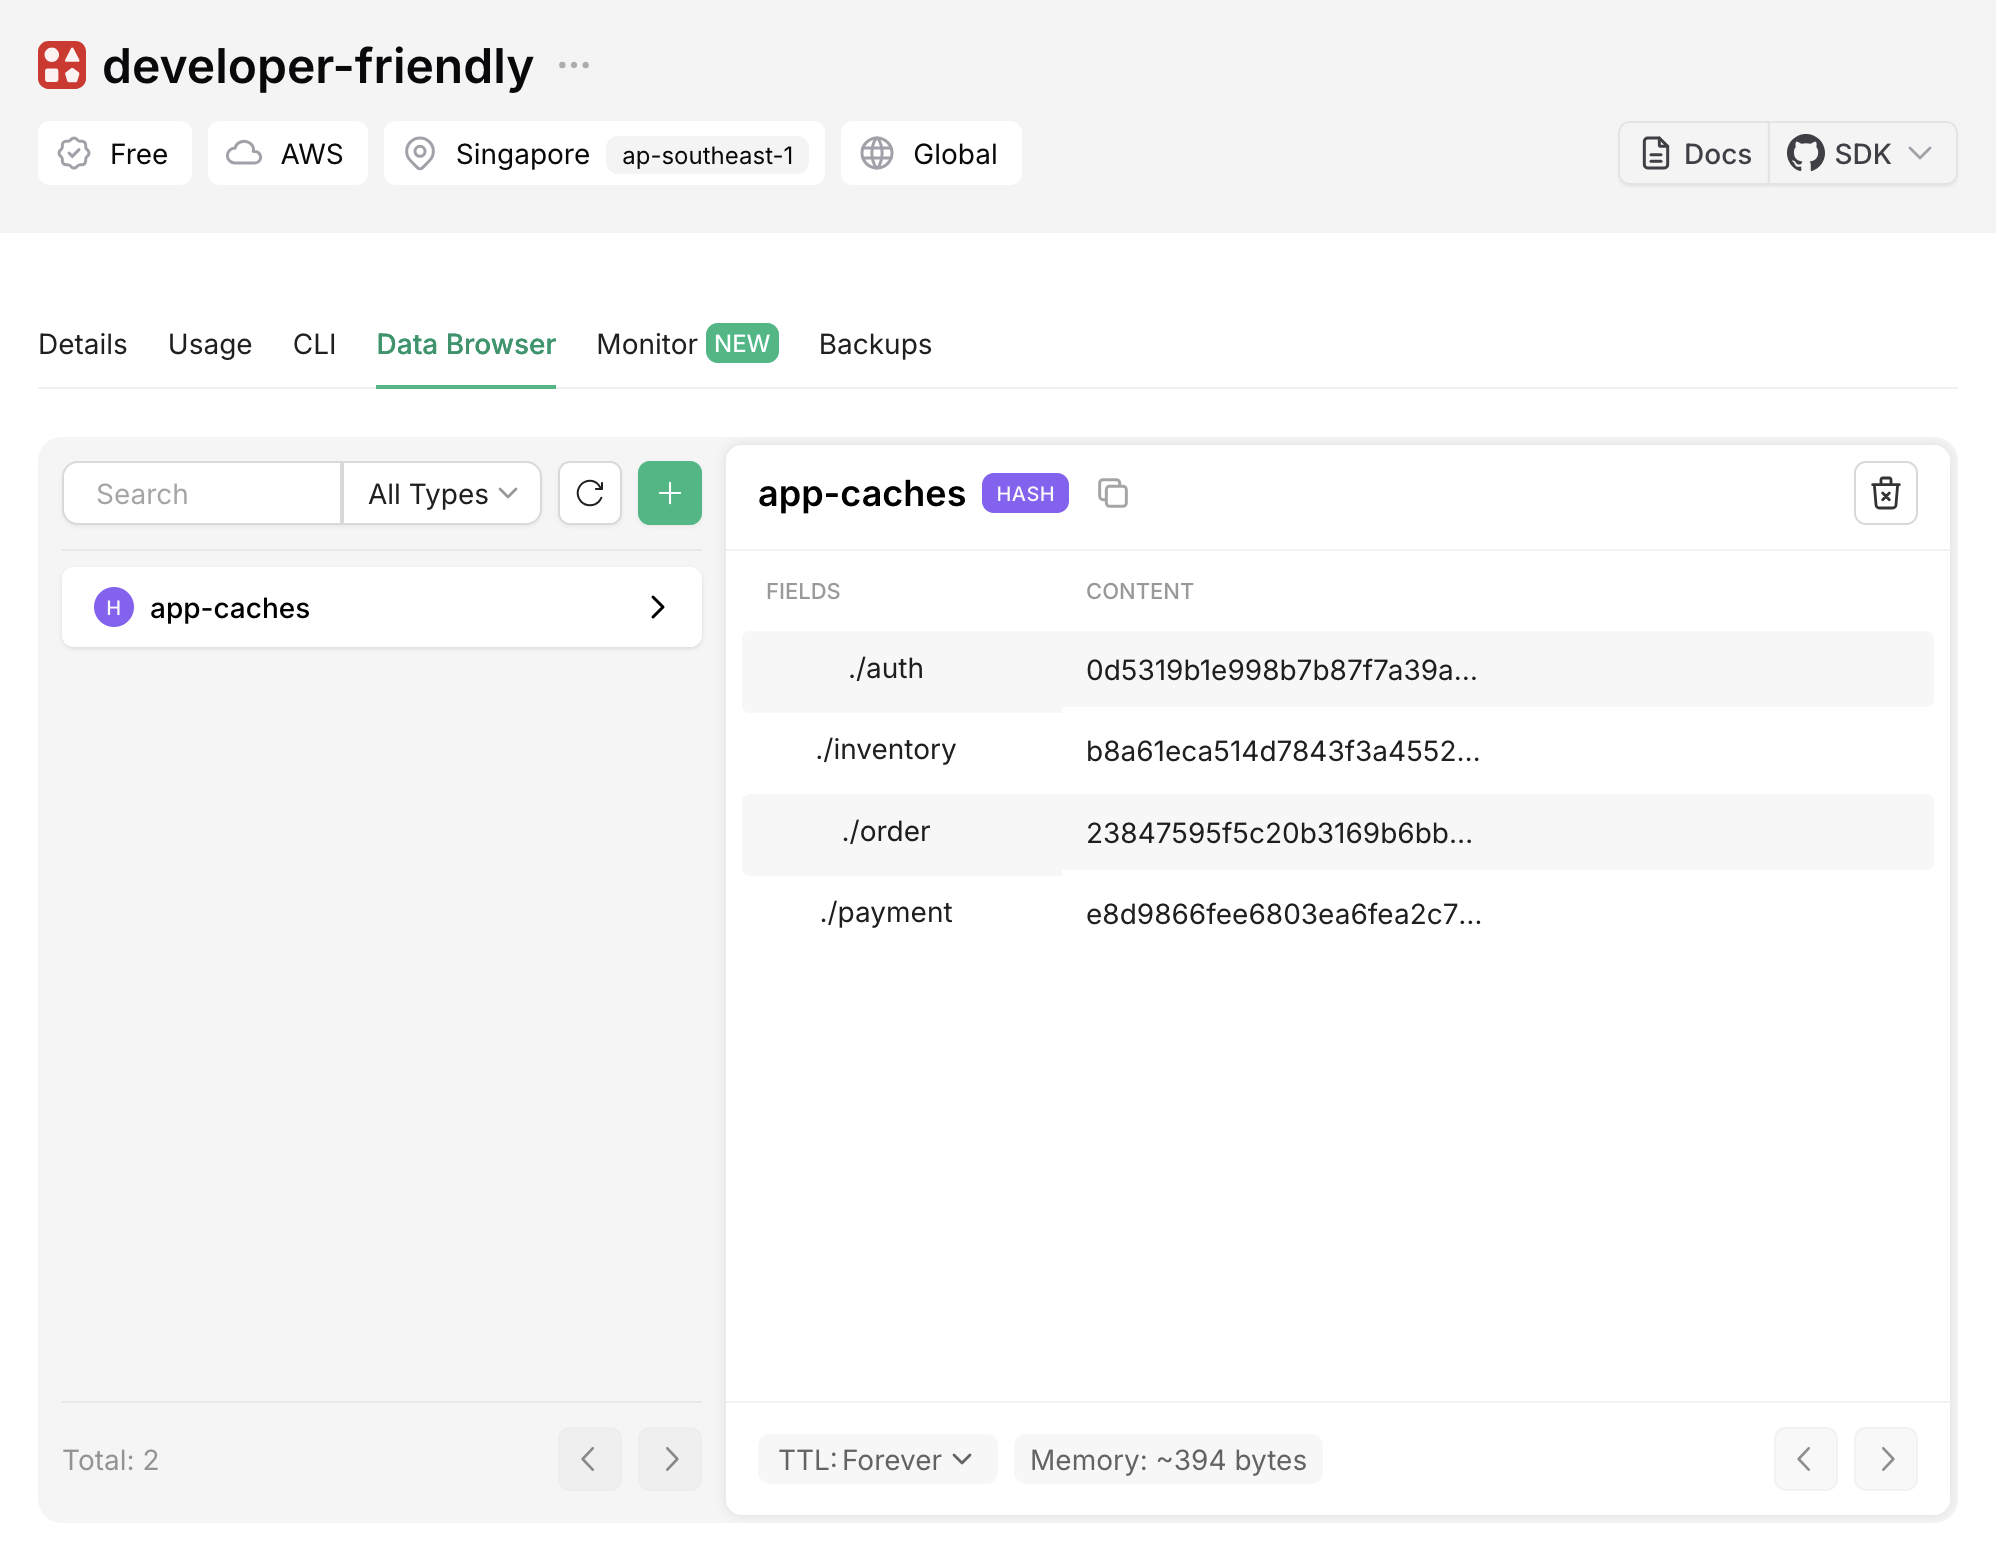The height and width of the screenshot is (1542, 1996).
Task: Copy the app-caches key name
Action: point(1112,493)
